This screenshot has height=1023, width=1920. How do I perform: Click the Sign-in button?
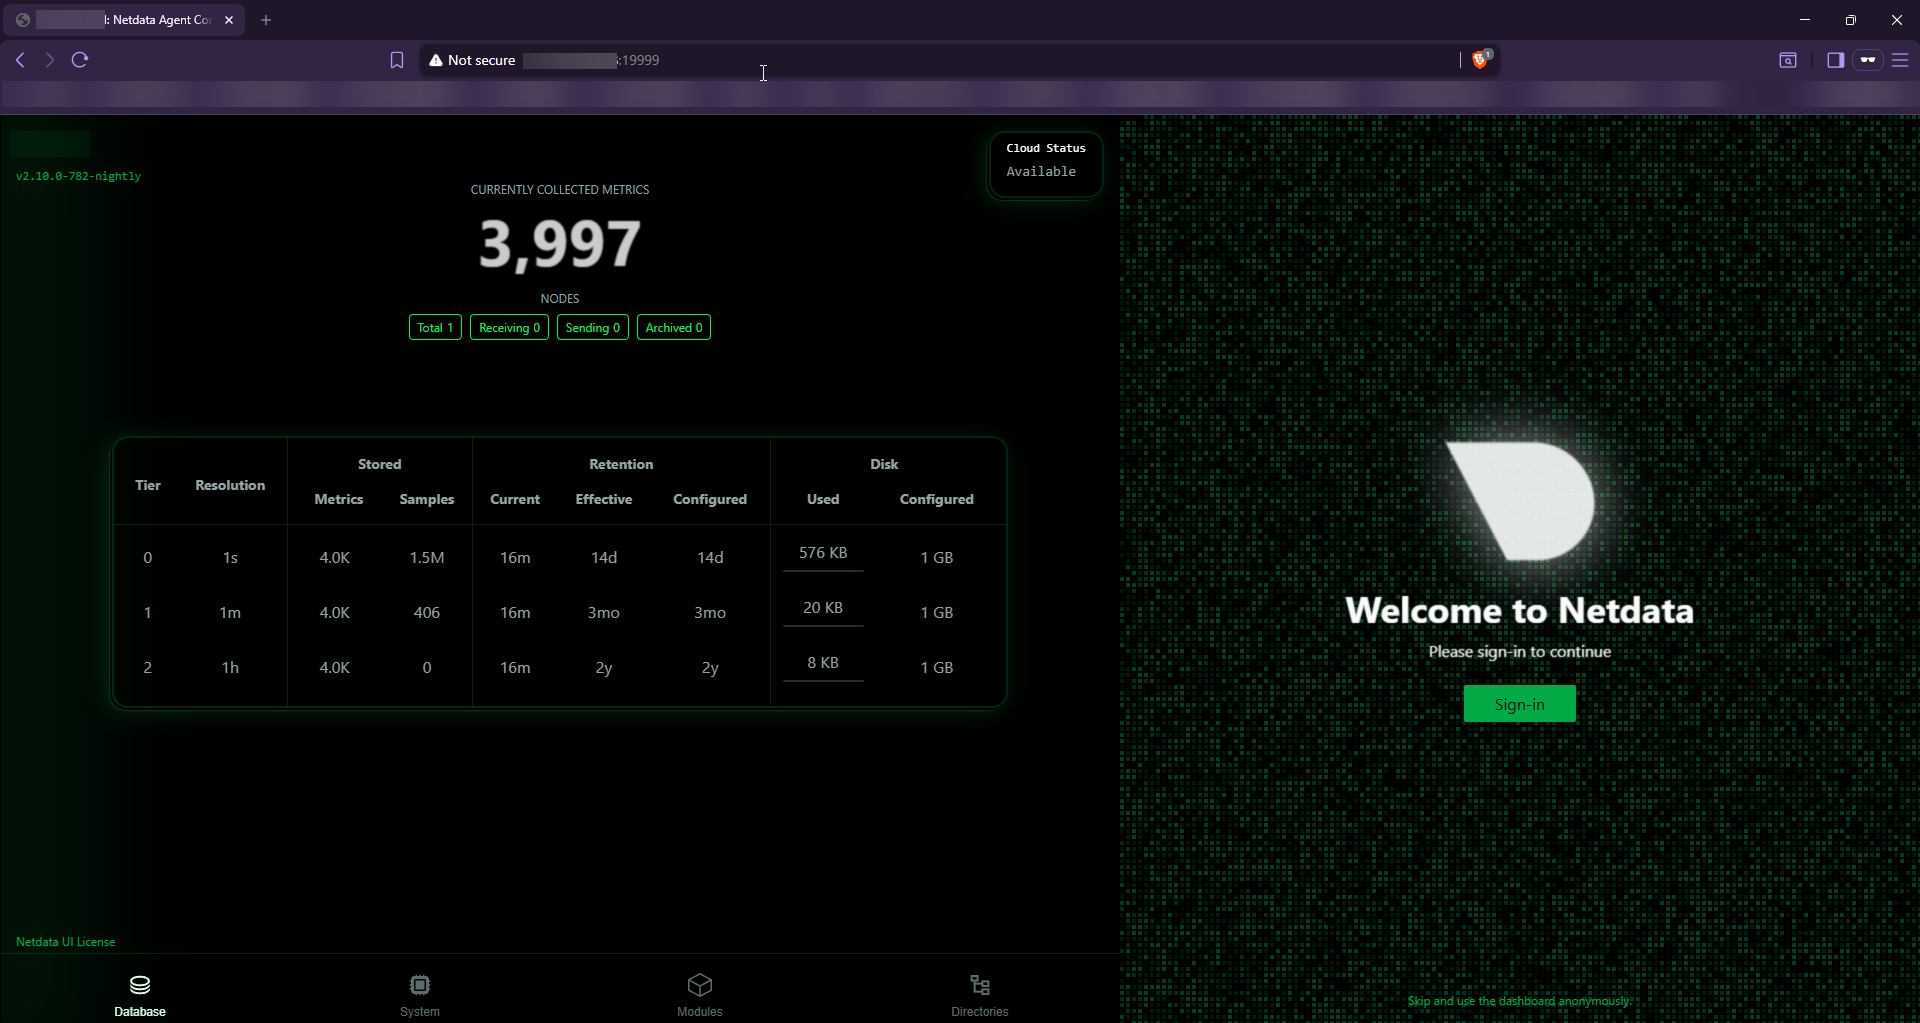pos(1520,704)
